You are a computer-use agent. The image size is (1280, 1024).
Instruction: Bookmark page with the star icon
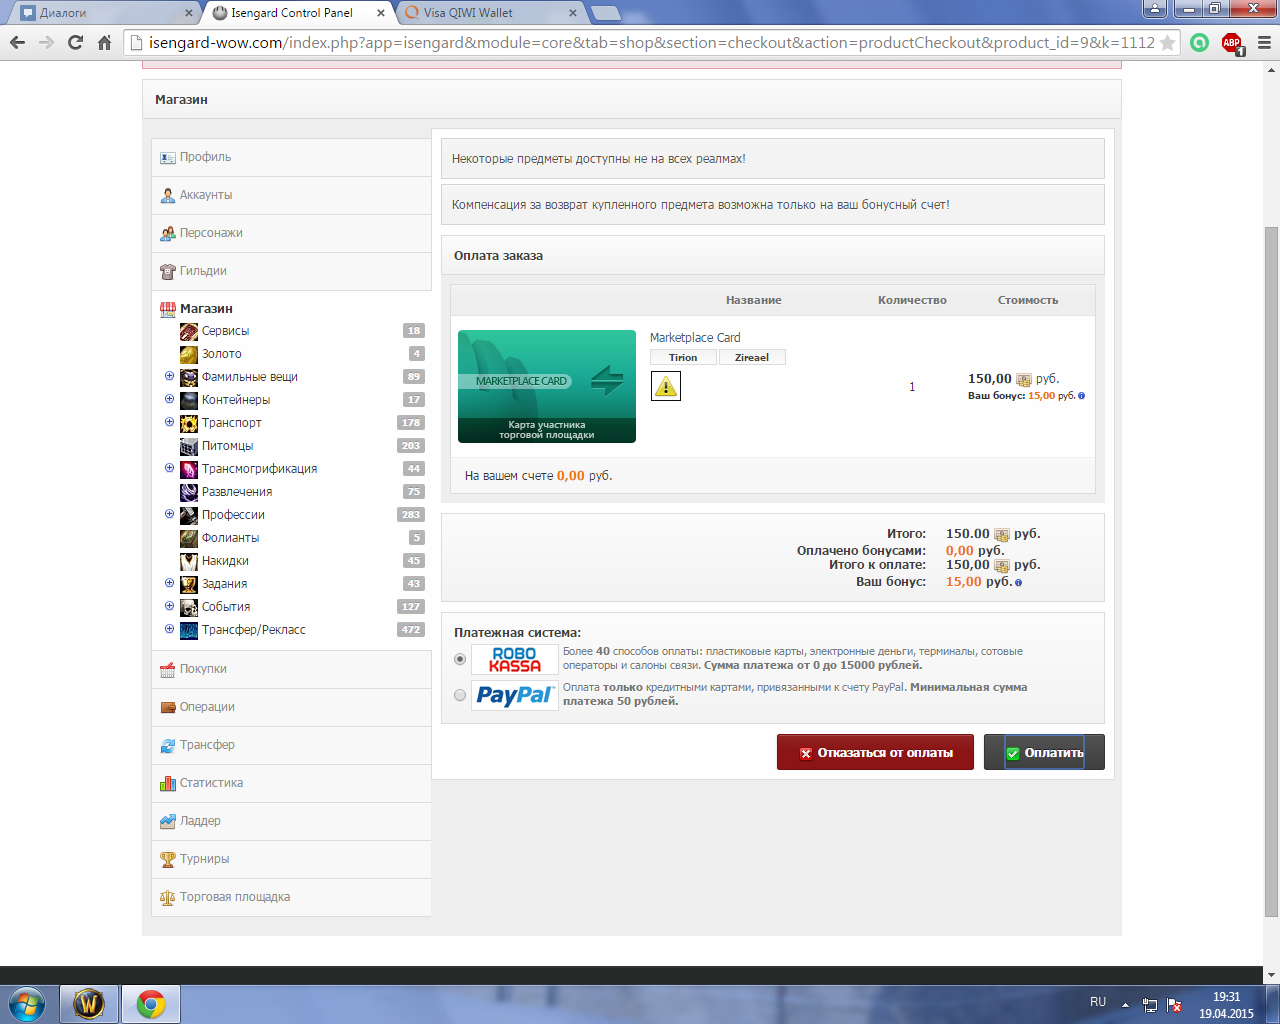pos(1167,43)
